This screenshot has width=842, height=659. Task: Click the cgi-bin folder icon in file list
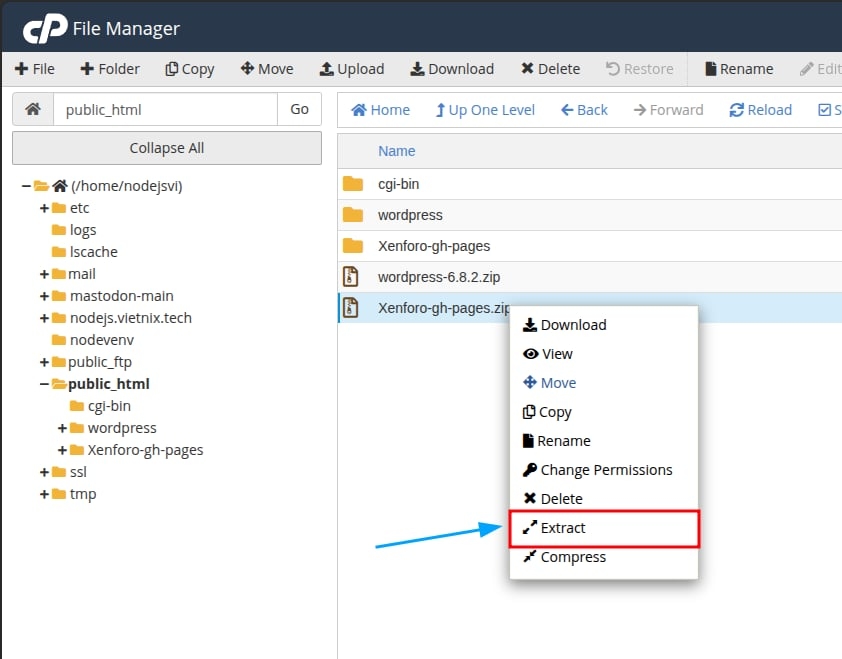point(353,184)
